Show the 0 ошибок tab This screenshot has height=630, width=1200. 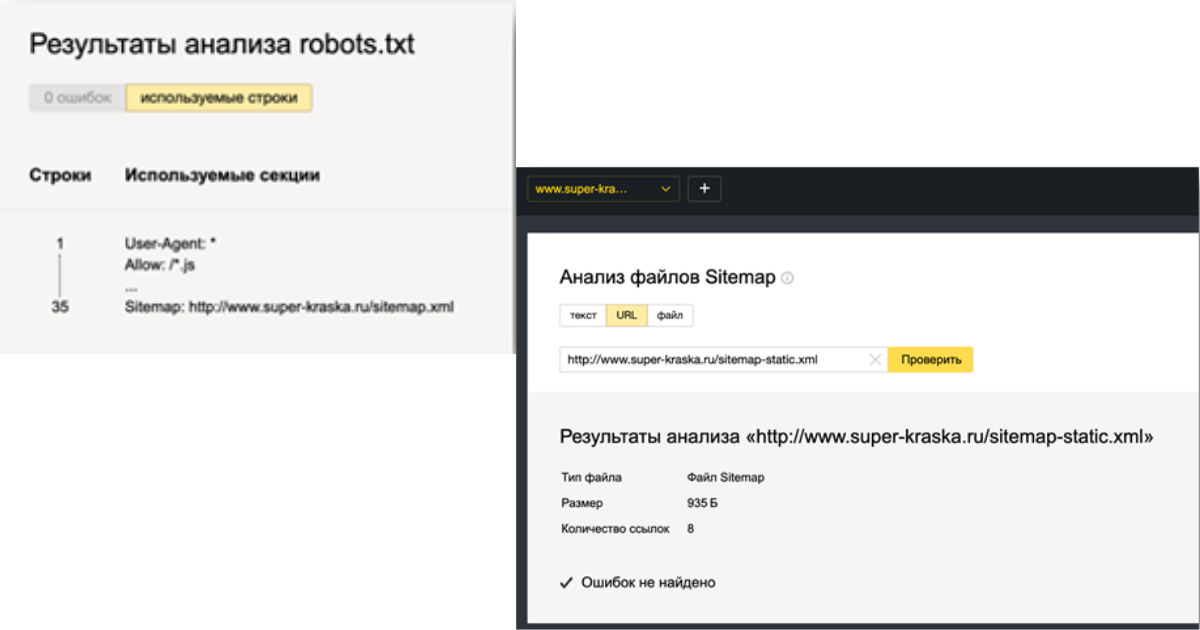click(x=78, y=98)
